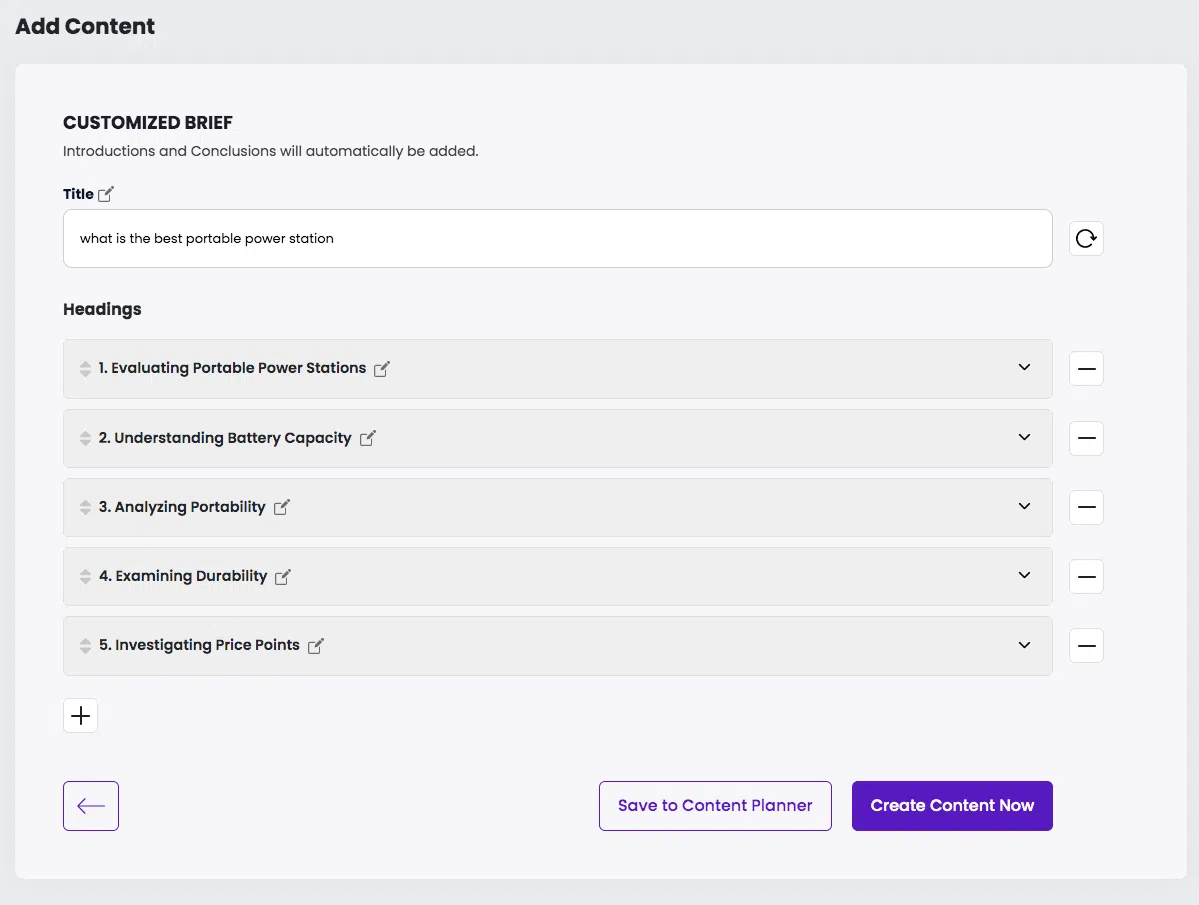The image size is (1199, 905).
Task: Click the edit icon next to Title
Action: (106, 194)
